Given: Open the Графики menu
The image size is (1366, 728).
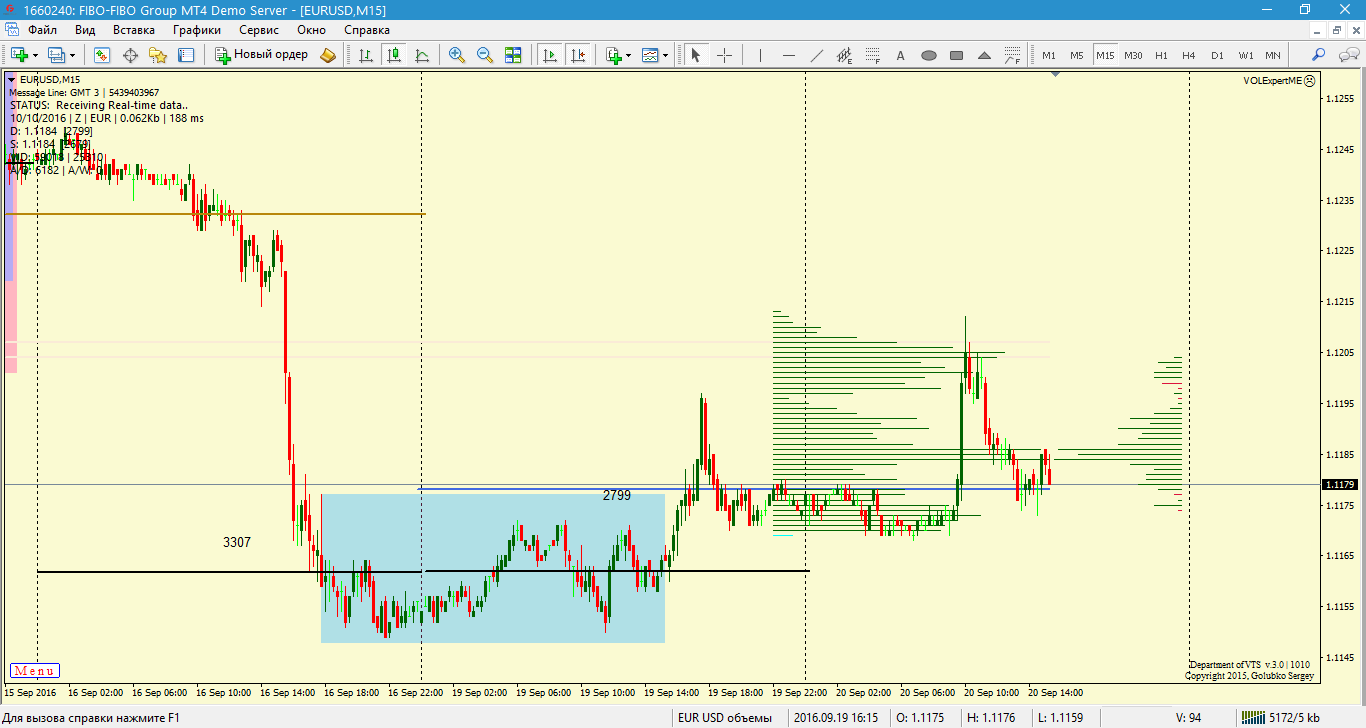Looking at the screenshot, I should click(x=197, y=30).
